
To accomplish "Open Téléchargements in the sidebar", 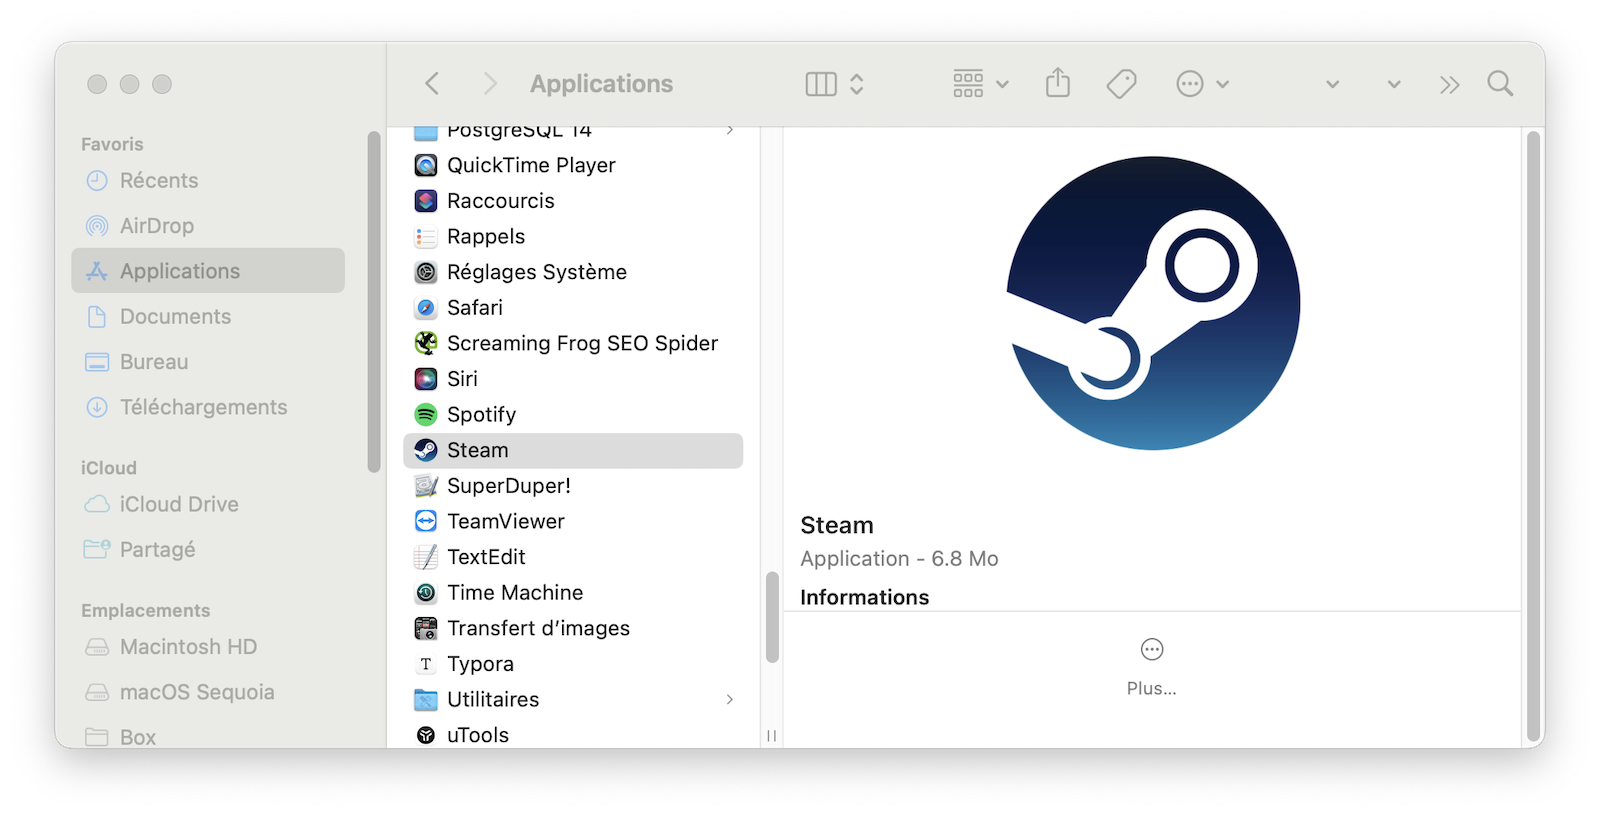I will click(208, 407).
